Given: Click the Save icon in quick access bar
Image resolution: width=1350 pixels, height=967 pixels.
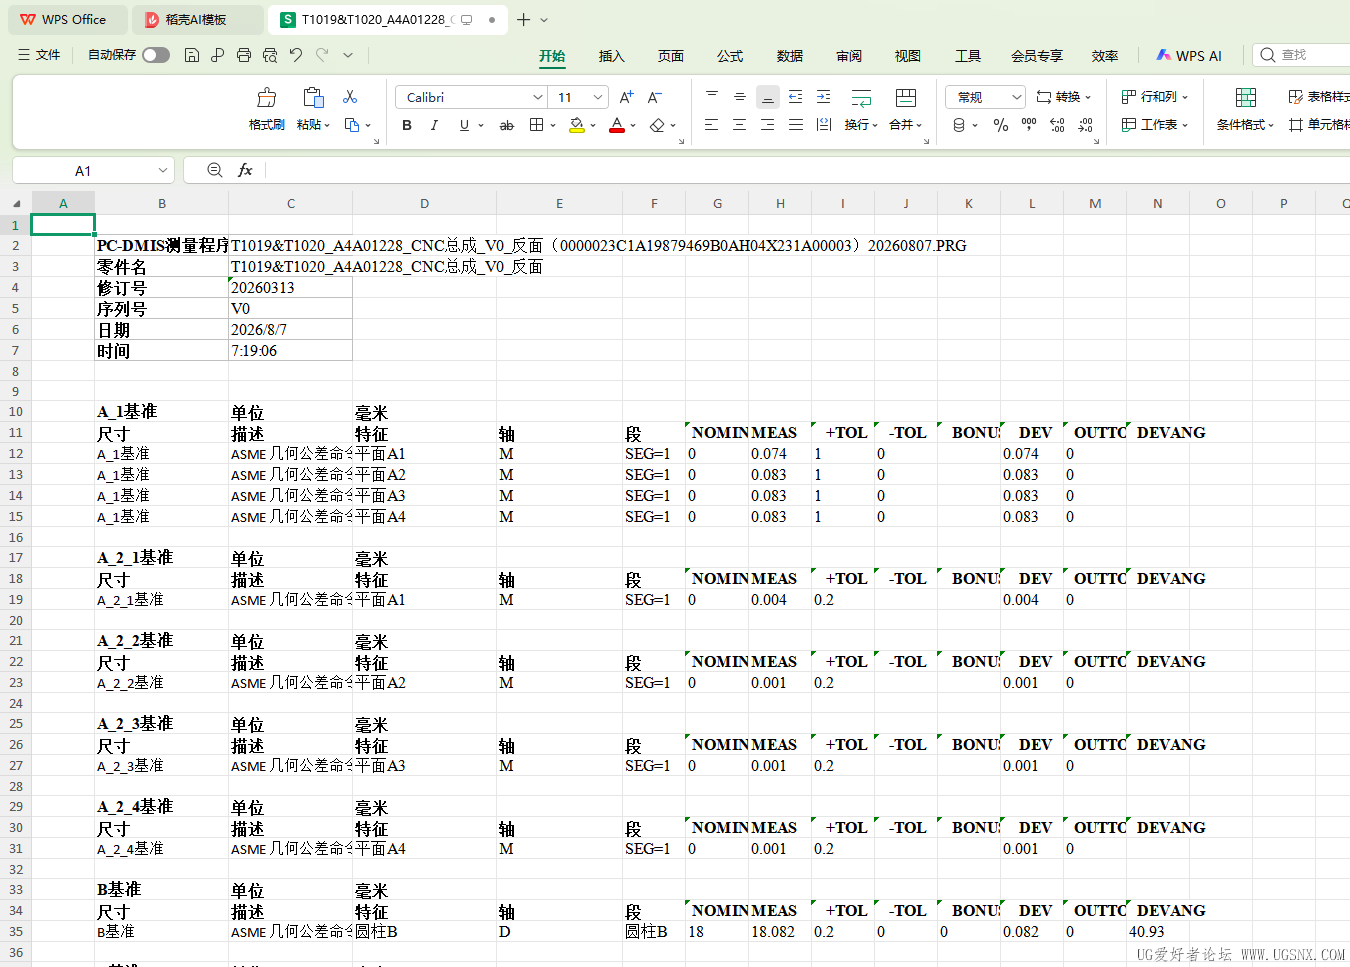Looking at the screenshot, I should point(192,55).
